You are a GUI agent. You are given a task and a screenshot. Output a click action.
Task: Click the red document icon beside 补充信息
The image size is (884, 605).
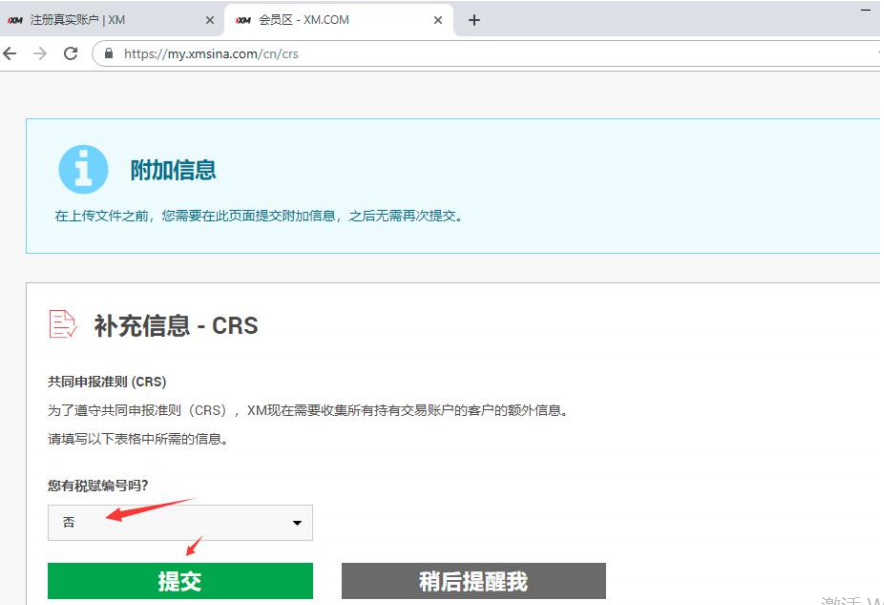pyautogui.click(x=62, y=324)
